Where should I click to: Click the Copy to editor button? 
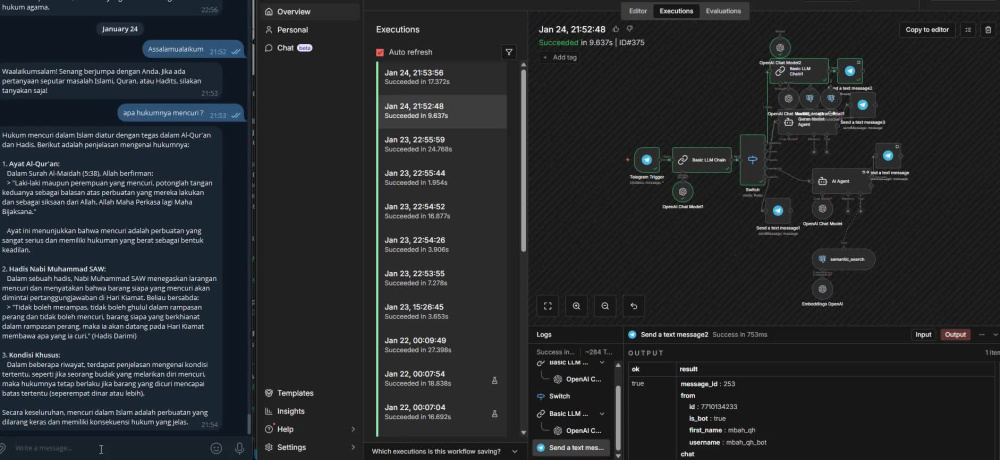[927, 29]
